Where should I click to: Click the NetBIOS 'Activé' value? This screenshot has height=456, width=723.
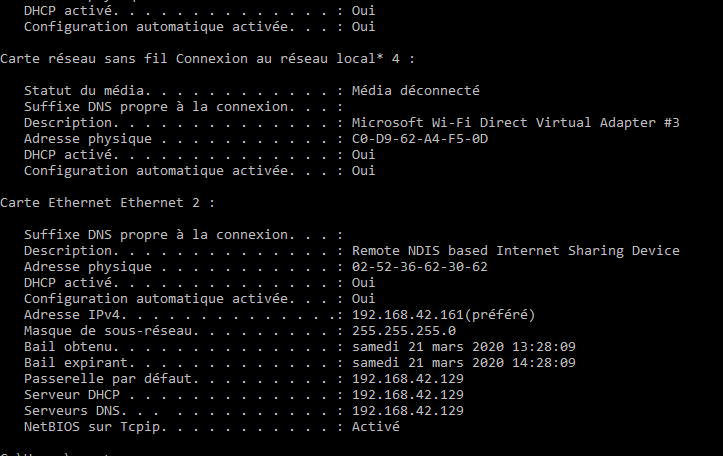376,427
